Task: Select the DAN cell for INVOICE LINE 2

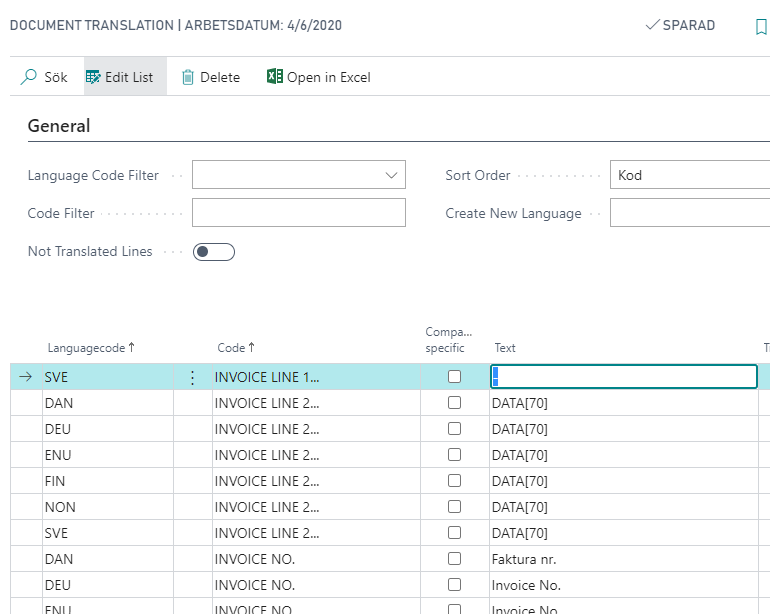Action: pyautogui.click(x=108, y=403)
